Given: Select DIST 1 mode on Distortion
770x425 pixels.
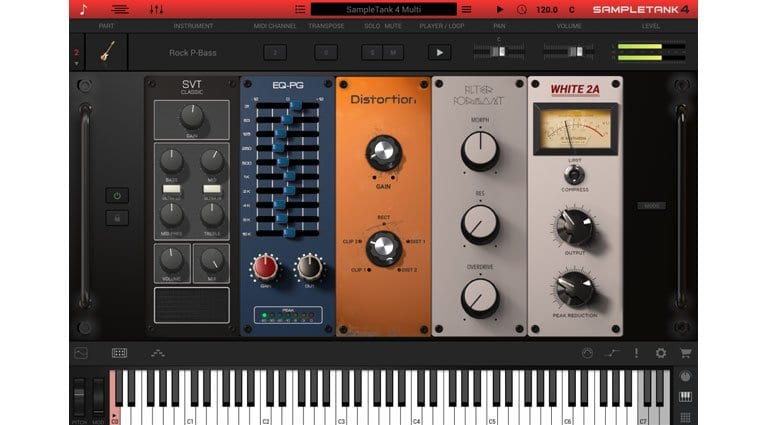Looking at the screenshot, I should click(415, 242).
